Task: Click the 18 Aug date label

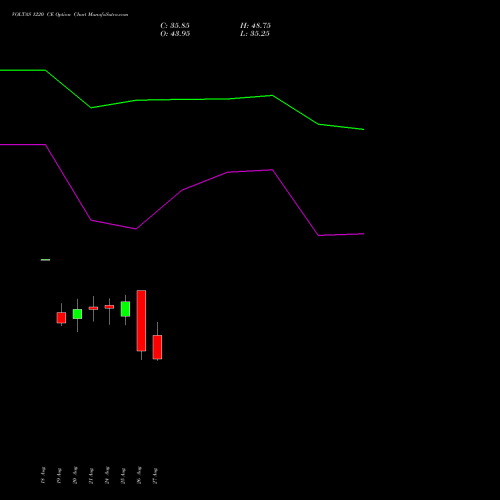Action: coord(43,475)
